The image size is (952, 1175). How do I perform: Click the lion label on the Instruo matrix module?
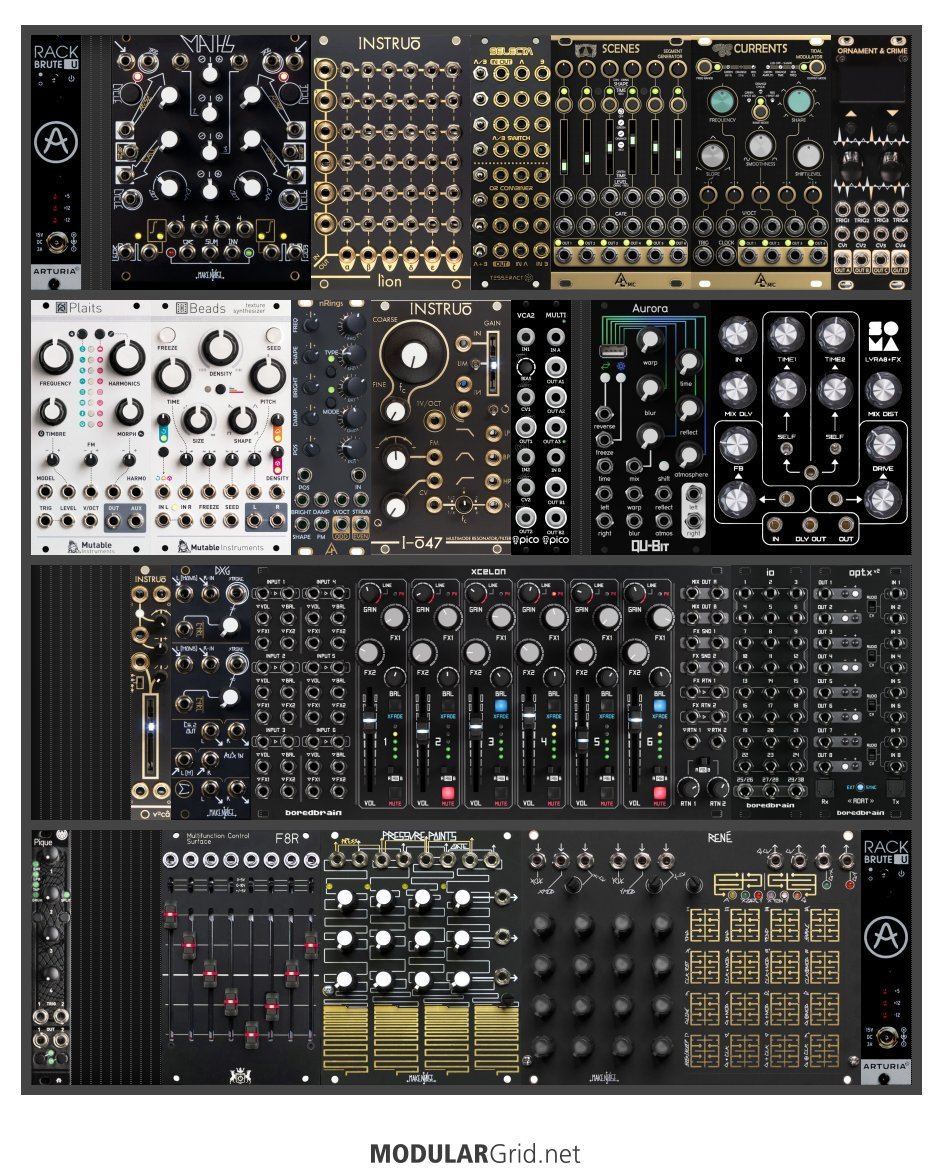point(390,281)
